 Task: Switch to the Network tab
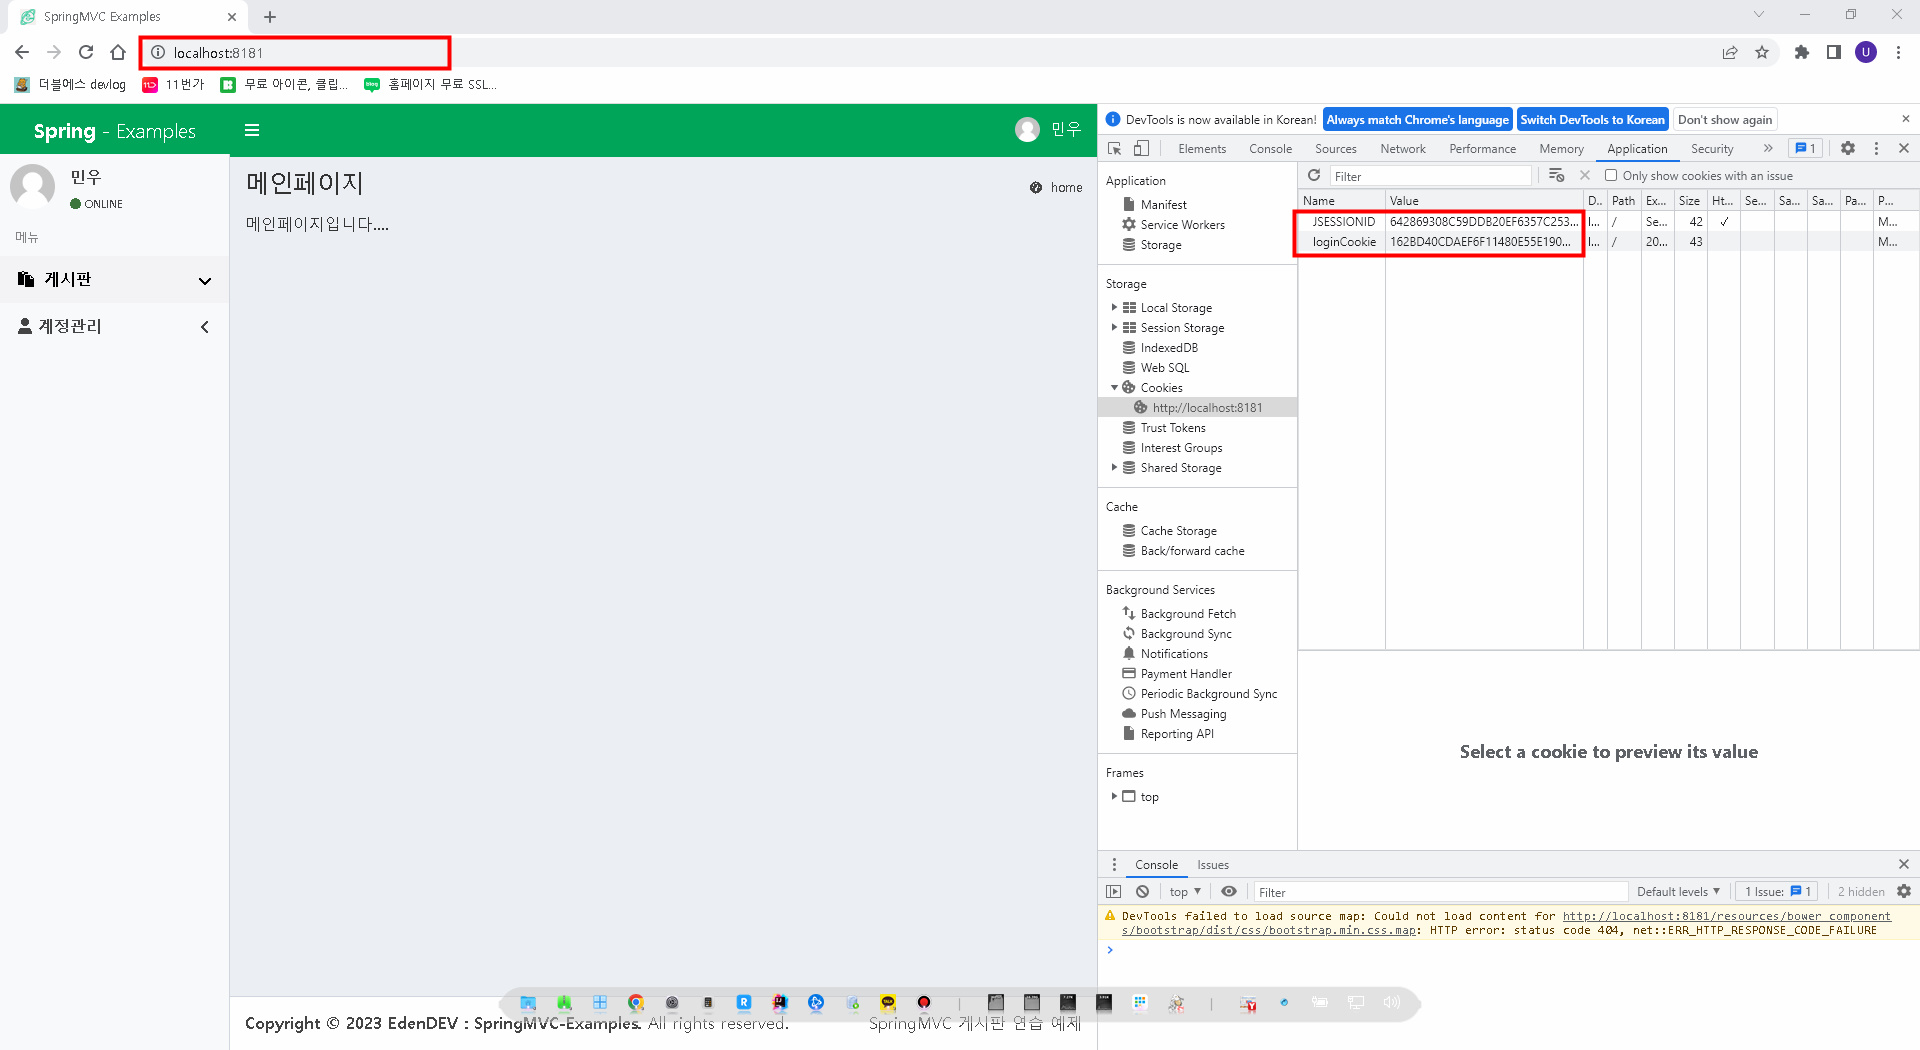[1403, 148]
